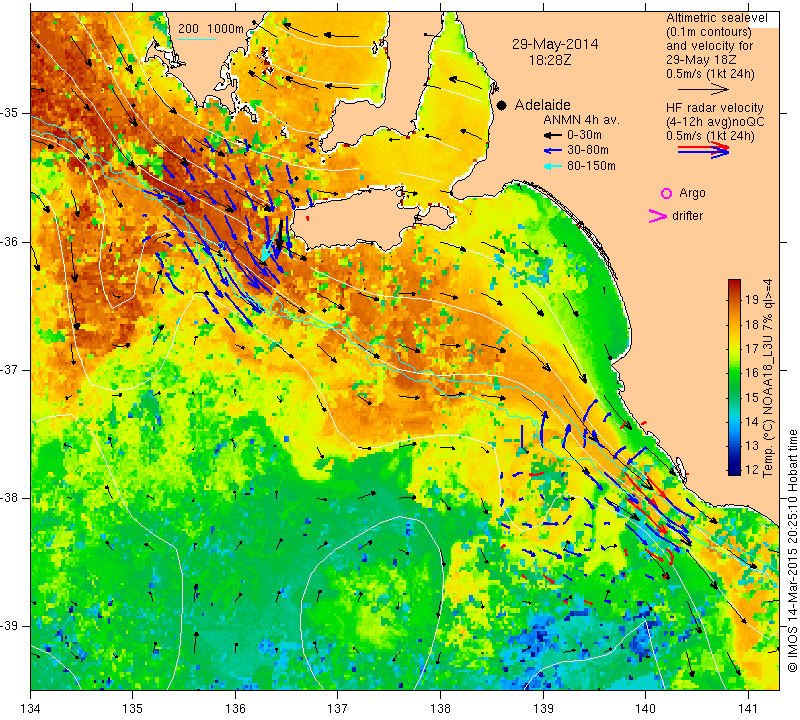Click the longitude axis label 140

tap(645, 709)
